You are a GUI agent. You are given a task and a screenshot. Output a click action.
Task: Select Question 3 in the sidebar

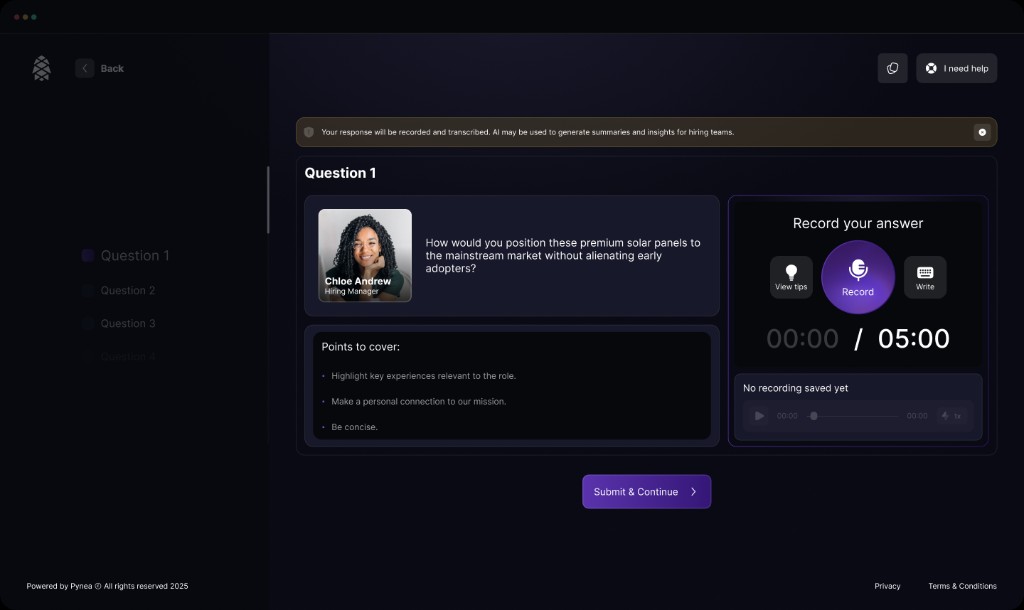point(119,323)
